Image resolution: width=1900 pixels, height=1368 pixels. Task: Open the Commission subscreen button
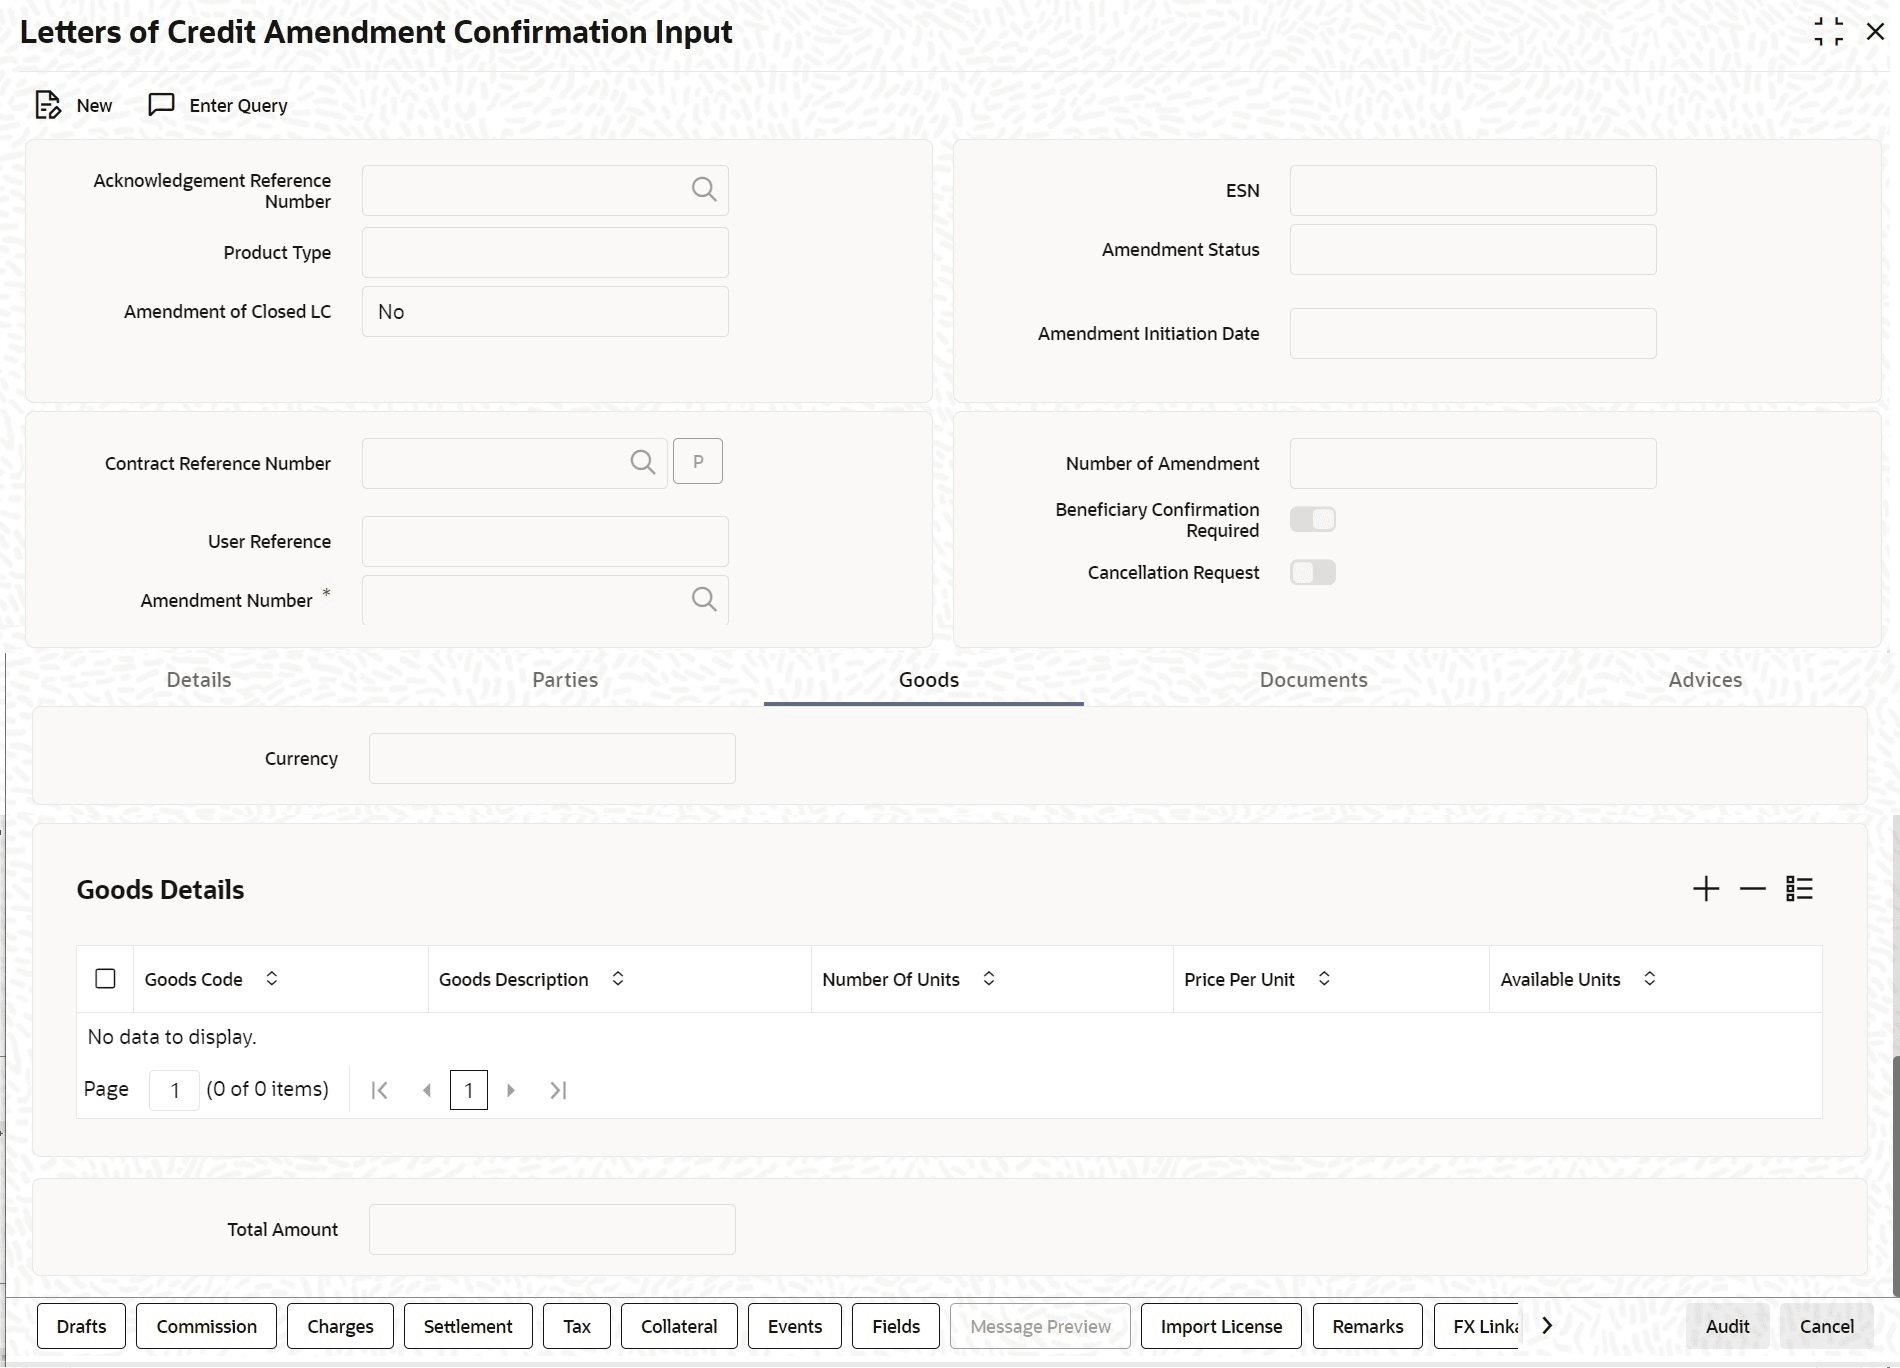coord(206,1326)
